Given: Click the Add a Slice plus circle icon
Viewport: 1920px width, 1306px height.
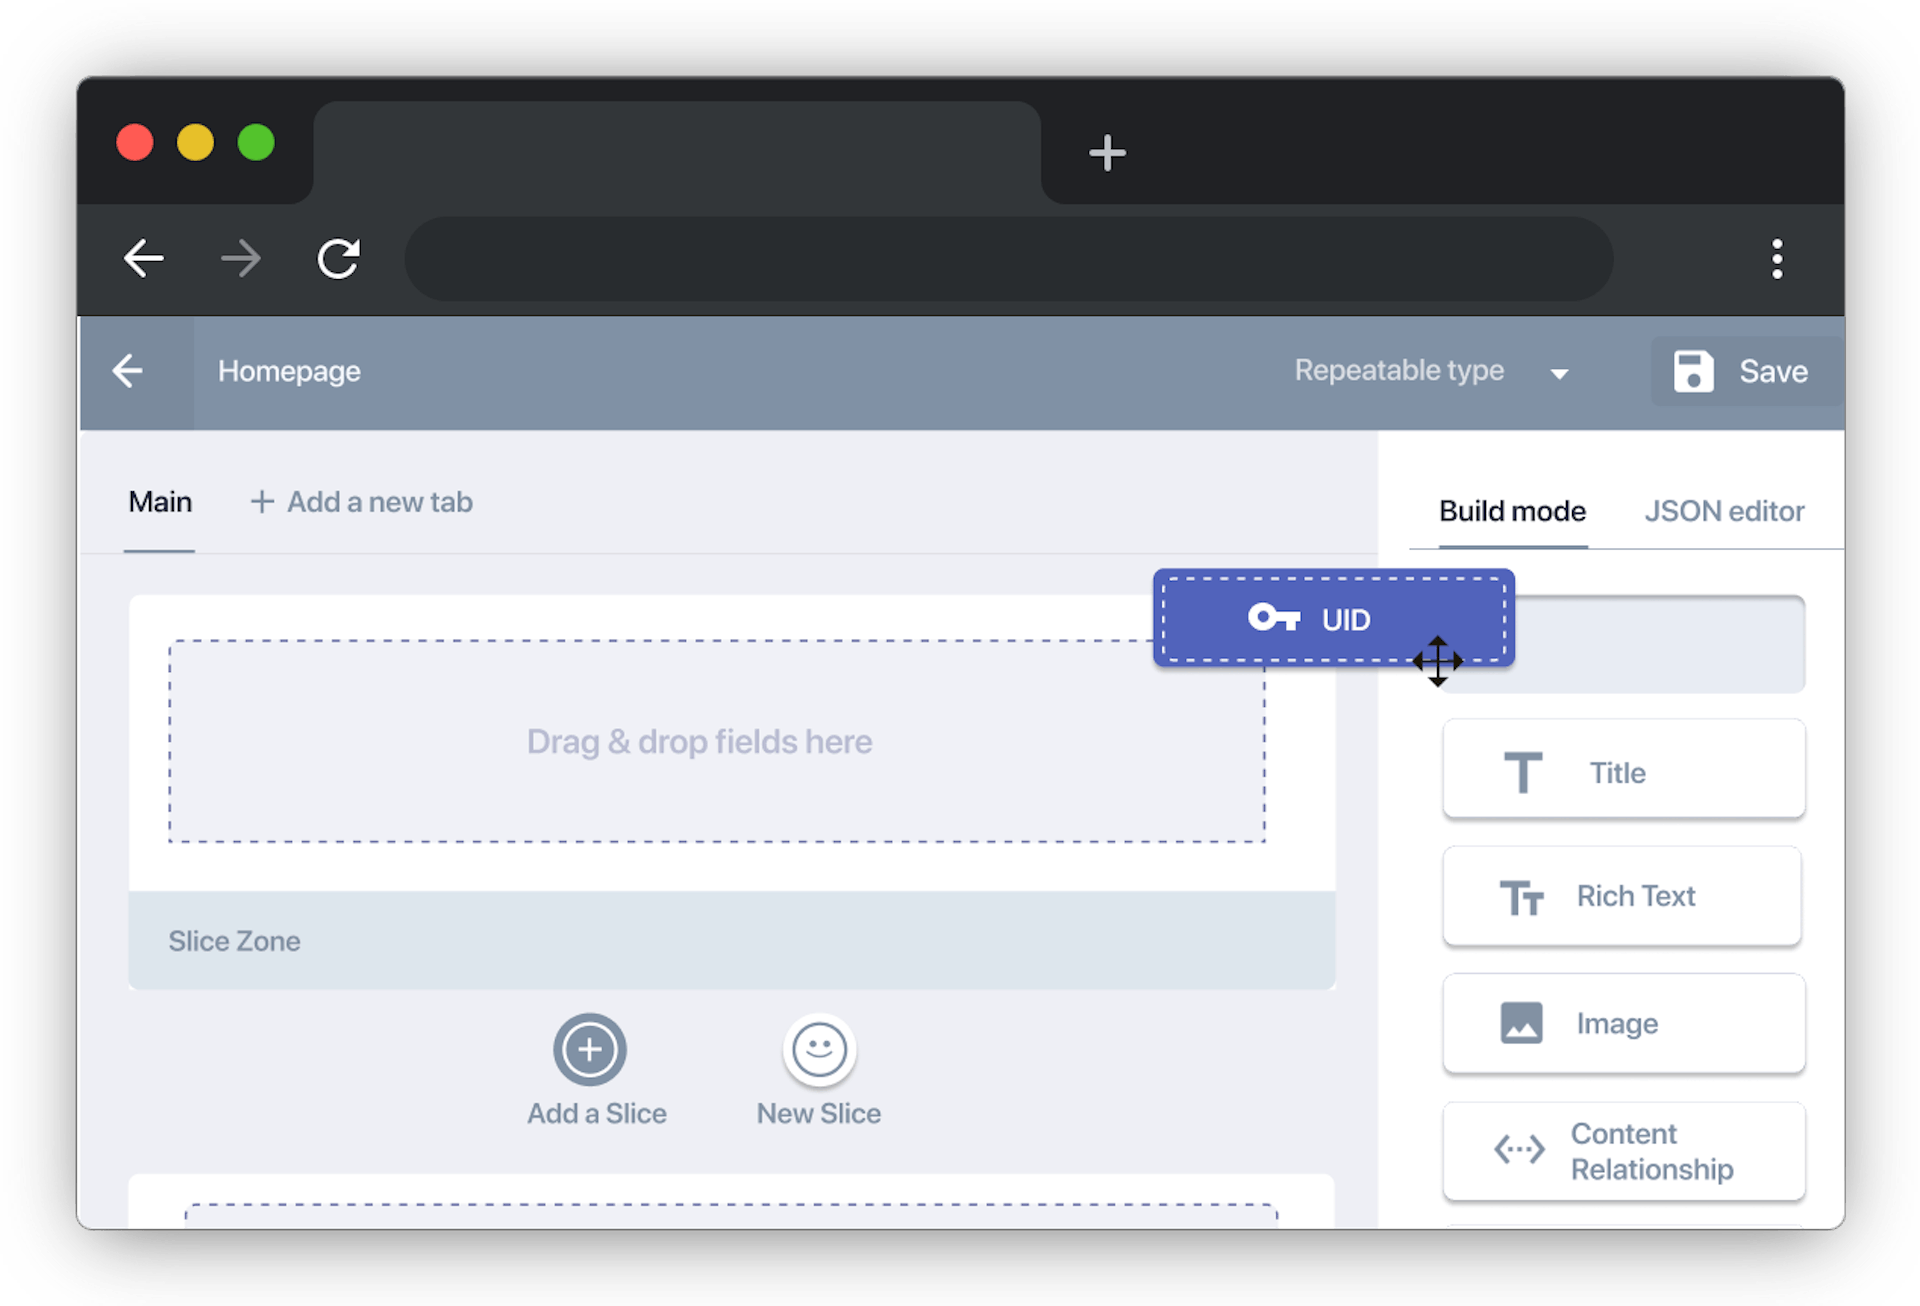Looking at the screenshot, I should tap(590, 1050).
